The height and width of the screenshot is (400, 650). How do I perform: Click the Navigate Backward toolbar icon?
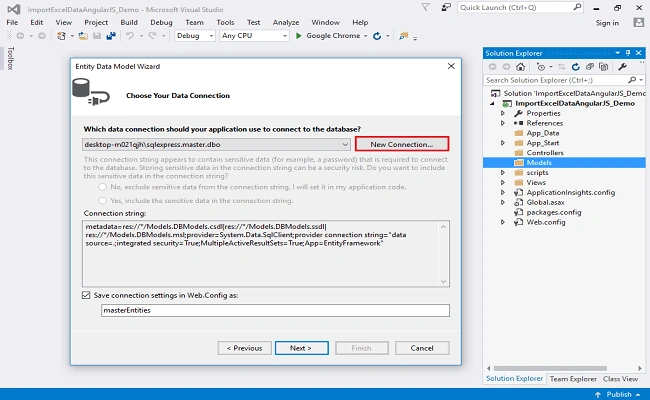20,36
